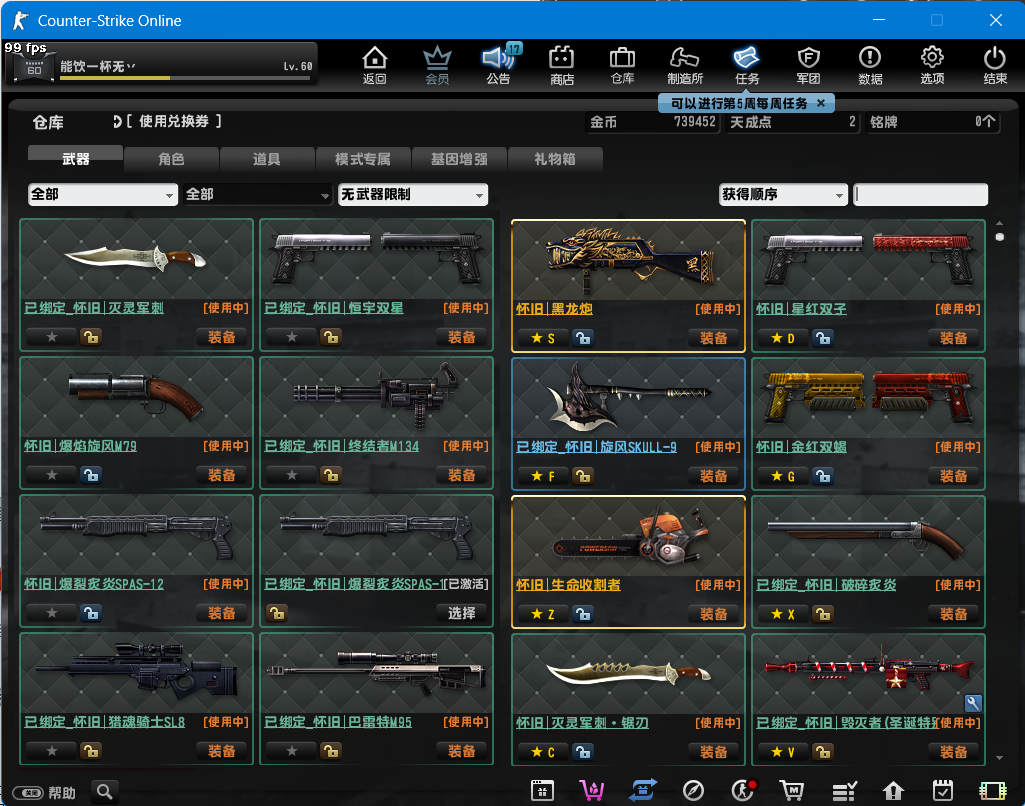Select the 灭灵军刺·锯刃 knife thumbnail

pos(628,673)
